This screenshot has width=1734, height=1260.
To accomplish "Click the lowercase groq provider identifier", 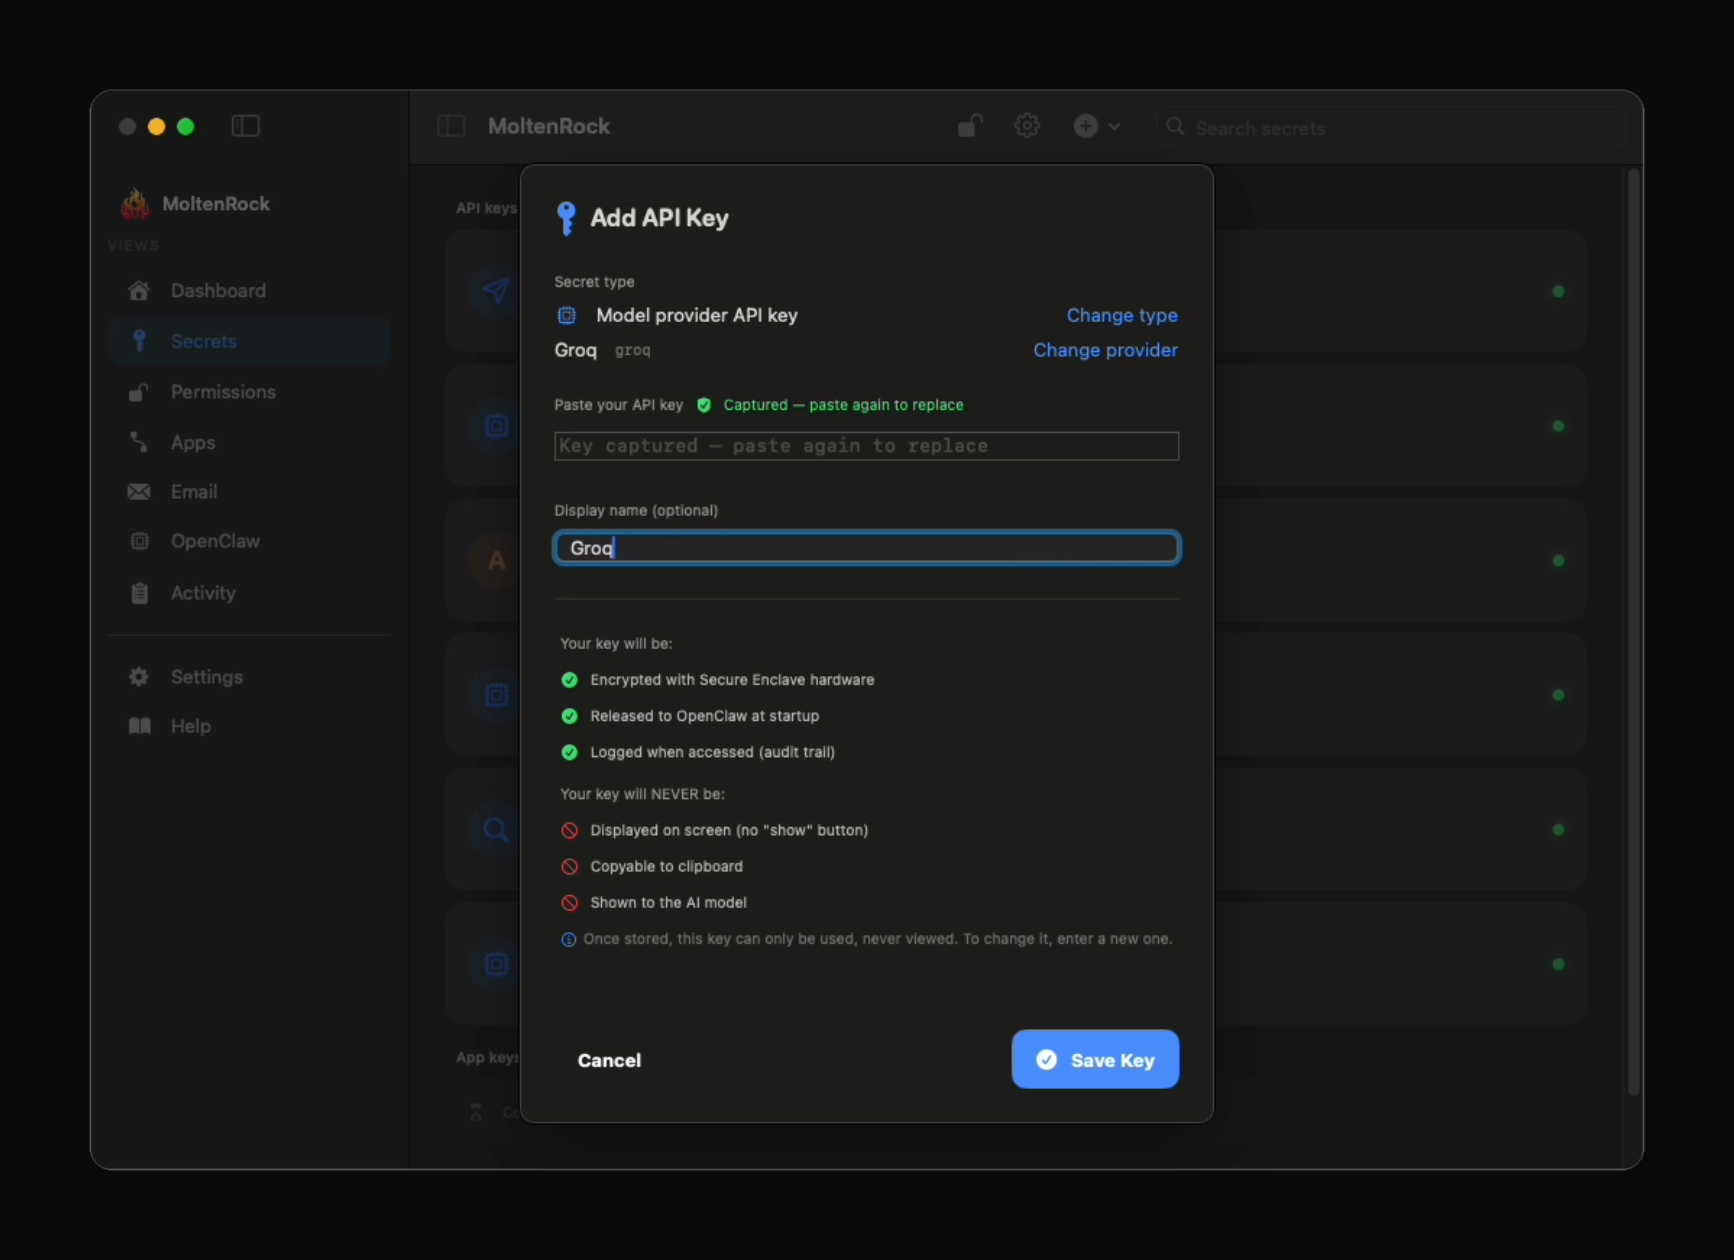I will pos(633,350).
